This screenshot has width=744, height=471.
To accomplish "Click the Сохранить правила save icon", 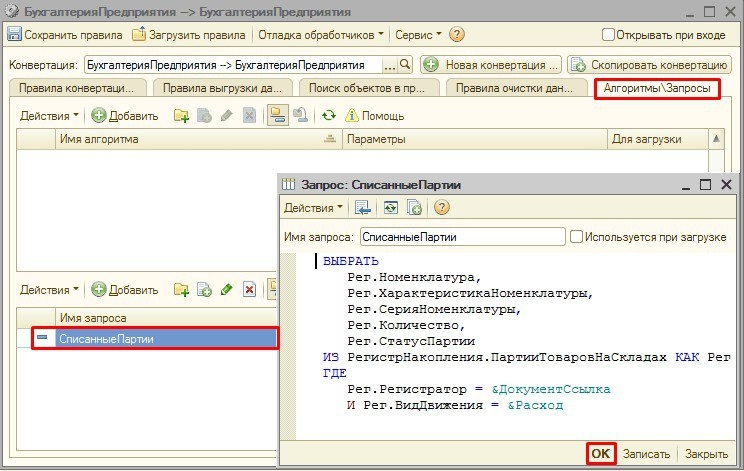I will 14,35.
